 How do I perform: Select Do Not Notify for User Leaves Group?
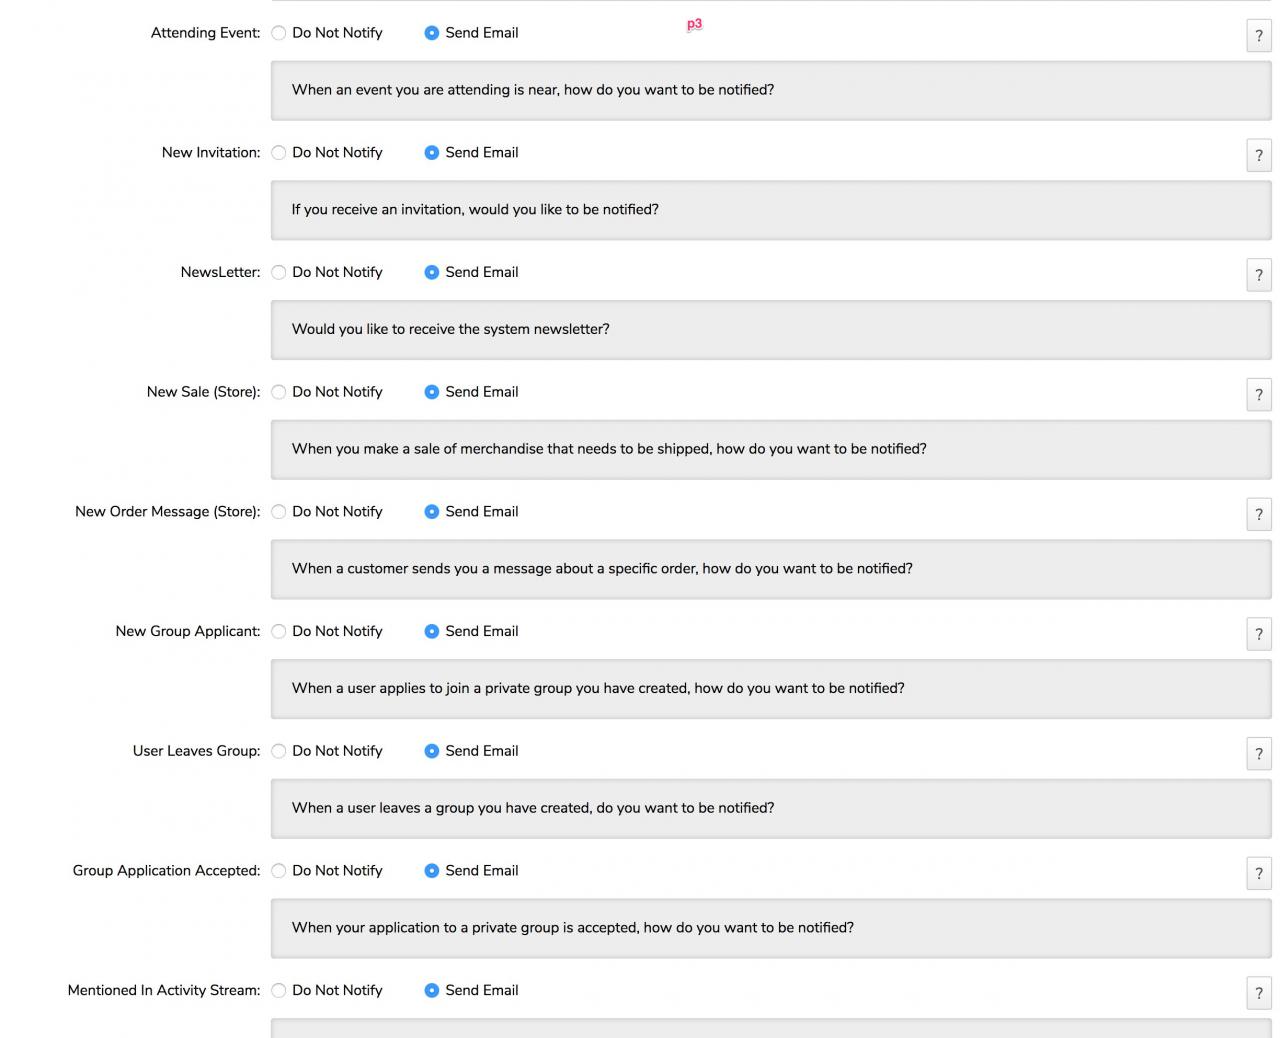pyautogui.click(x=279, y=751)
